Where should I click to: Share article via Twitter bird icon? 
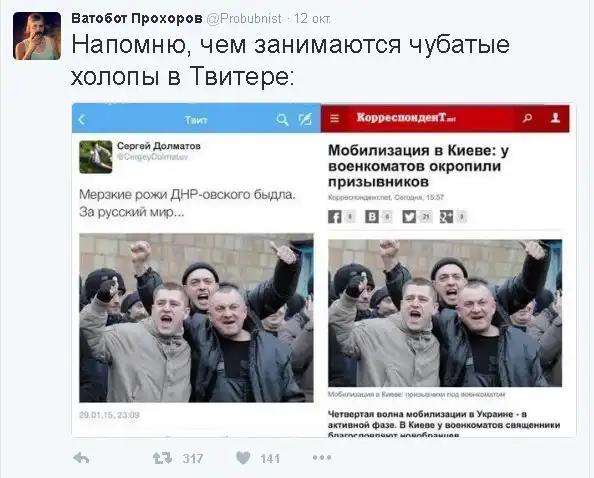click(x=409, y=217)
